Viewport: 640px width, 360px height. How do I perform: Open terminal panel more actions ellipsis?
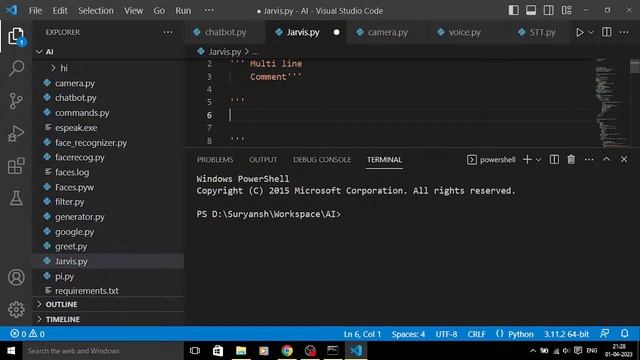[x=589, y=160]
